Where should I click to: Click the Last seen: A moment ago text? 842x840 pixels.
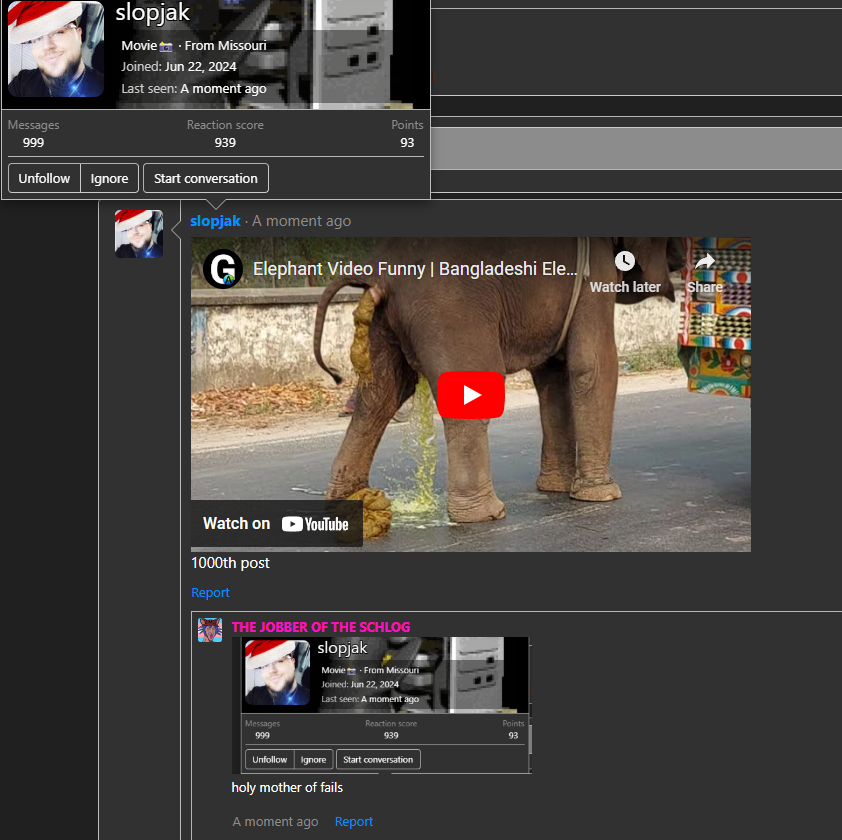coord(194,89)
